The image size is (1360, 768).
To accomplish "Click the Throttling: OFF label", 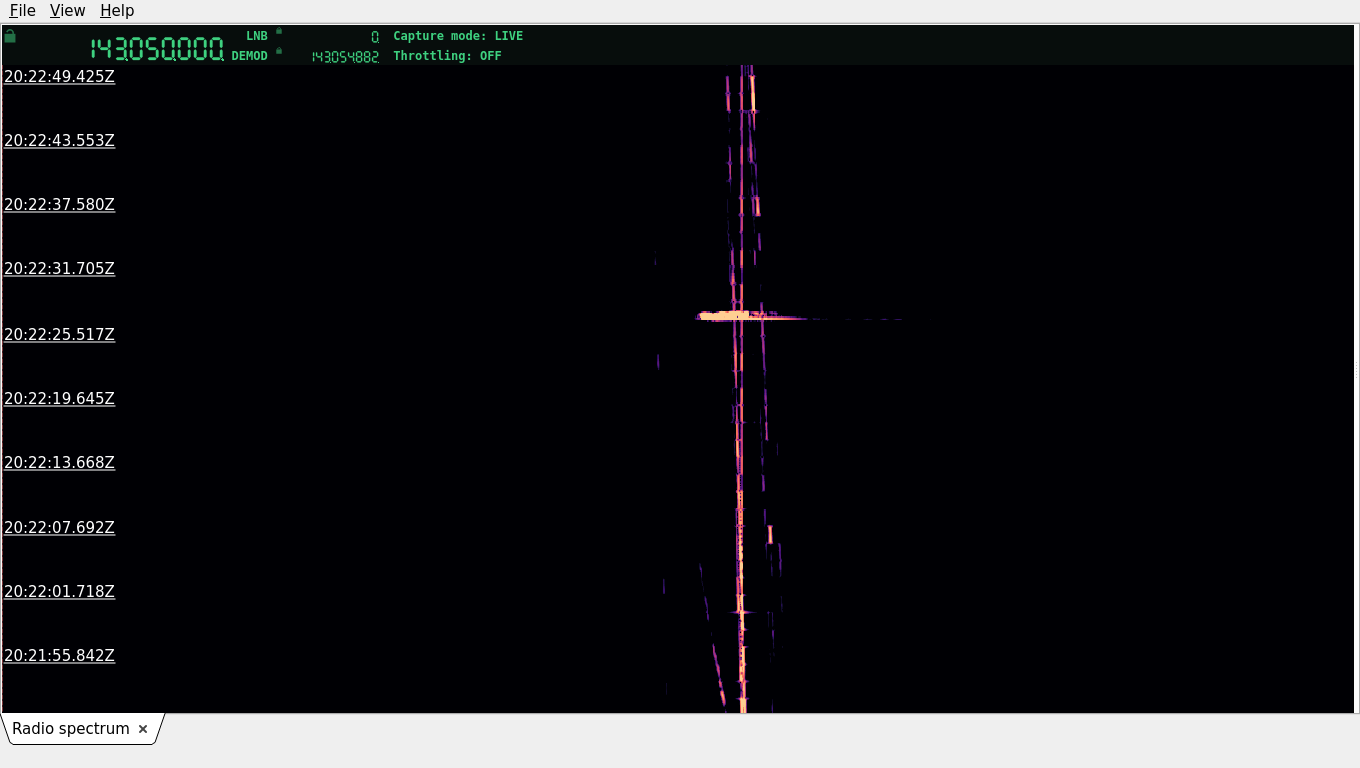I will coord(447,56).
